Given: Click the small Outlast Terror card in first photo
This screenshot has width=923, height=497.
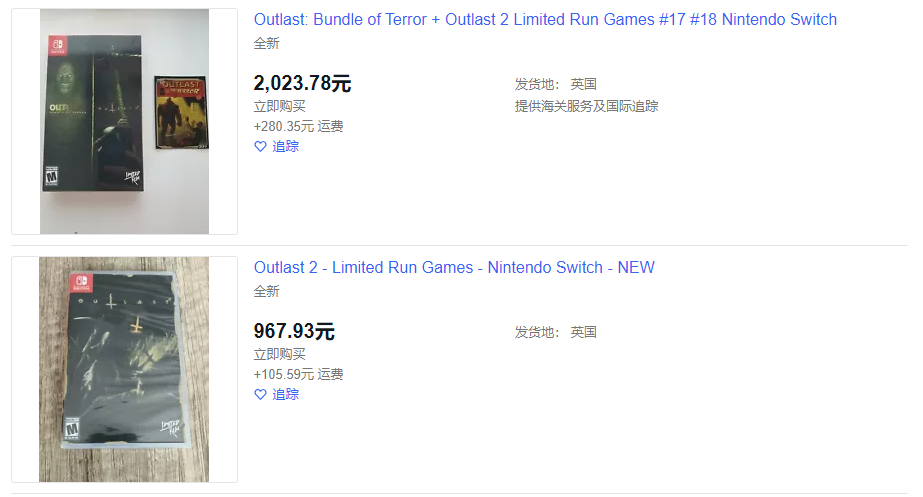Looking at the screenshot, I should (181, 112).
